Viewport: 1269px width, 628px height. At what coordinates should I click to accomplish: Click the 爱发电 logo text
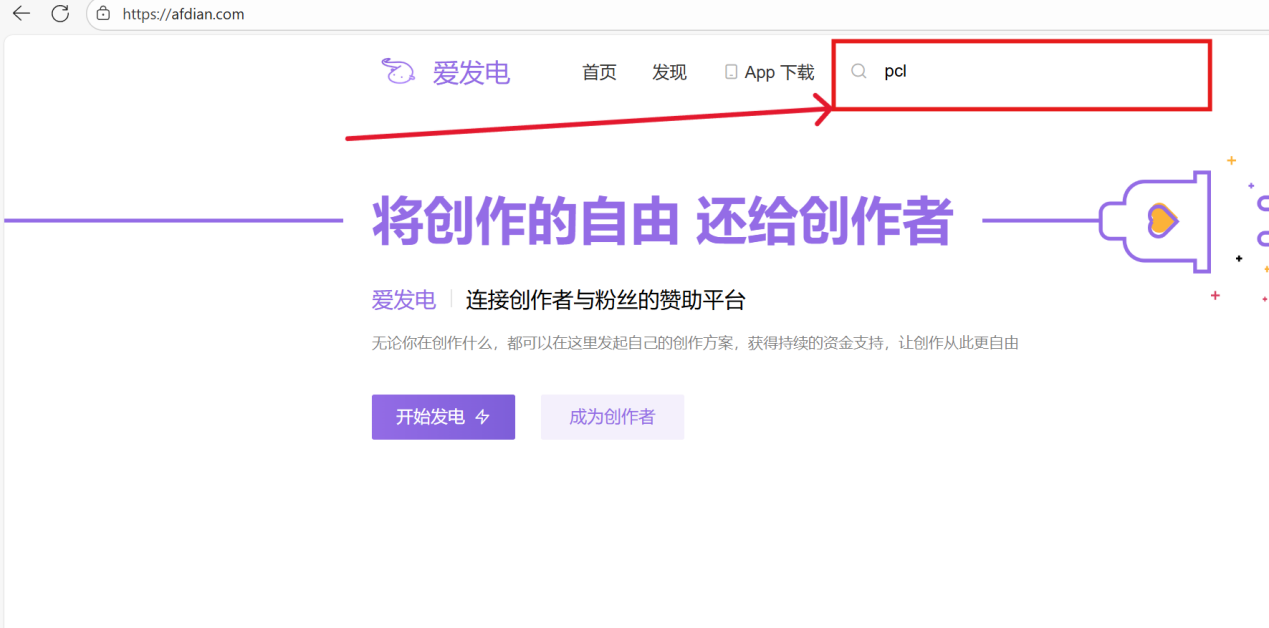point(472,72)
